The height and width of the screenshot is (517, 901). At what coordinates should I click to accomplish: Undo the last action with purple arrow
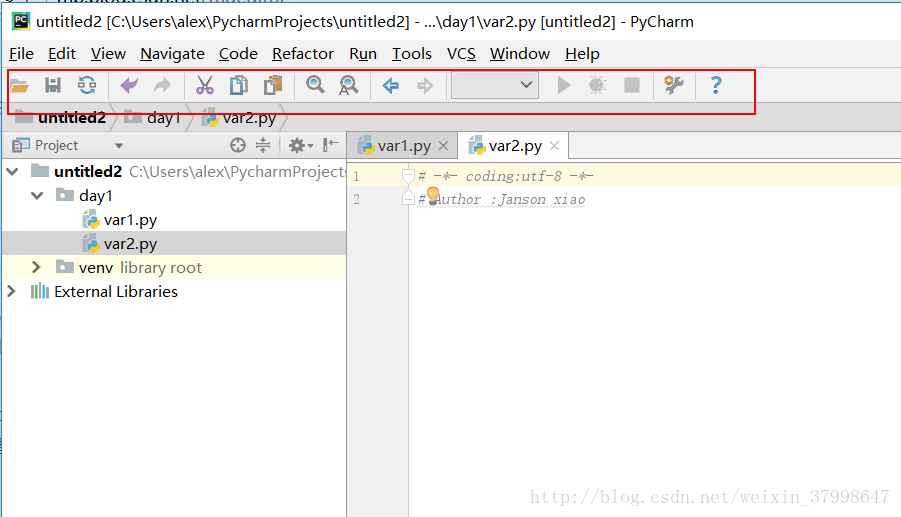pos(129,86)
